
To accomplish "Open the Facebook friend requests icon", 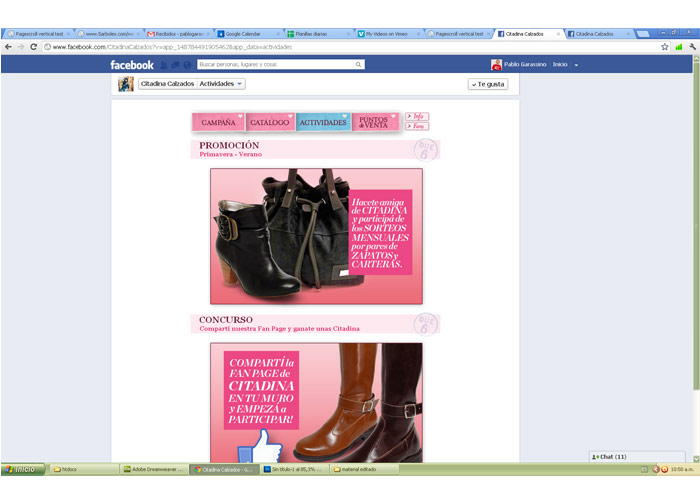I will click(x=164, y=65).
